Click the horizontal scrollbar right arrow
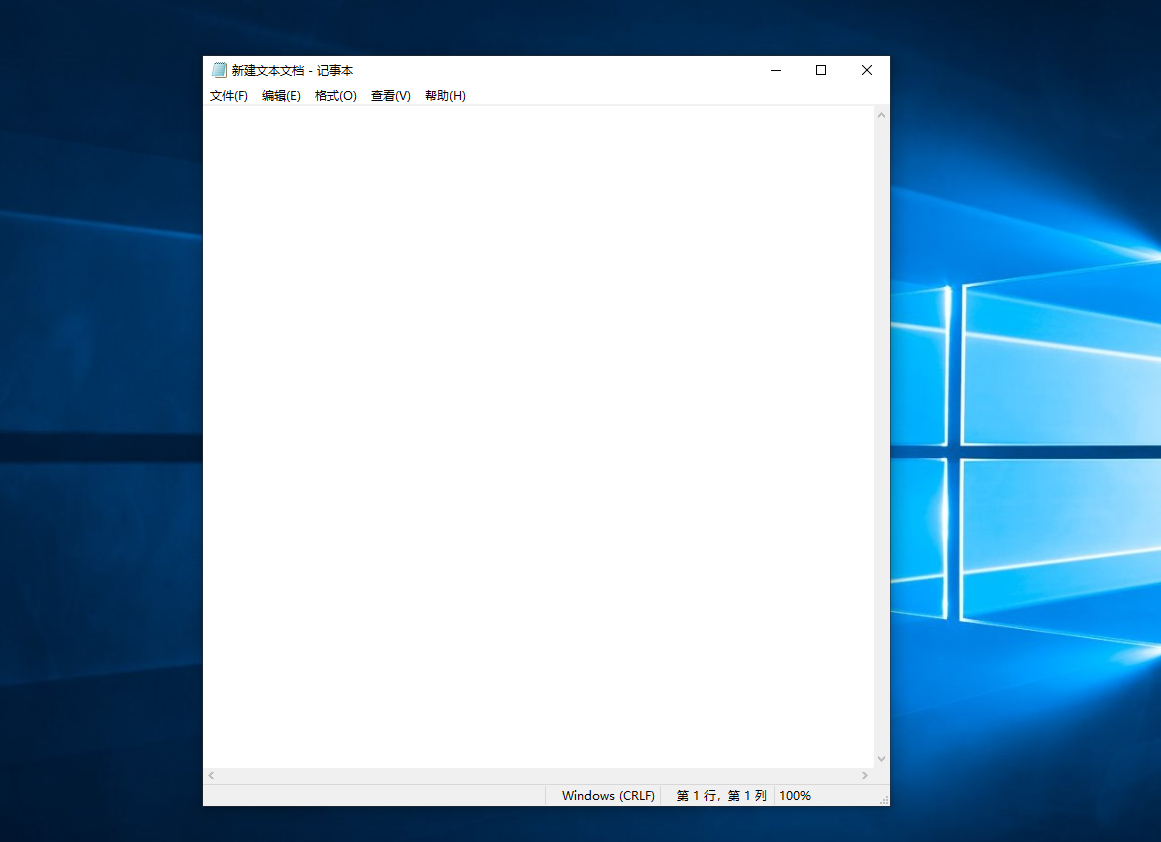1161x842 pixels. (x=865, y=776)
